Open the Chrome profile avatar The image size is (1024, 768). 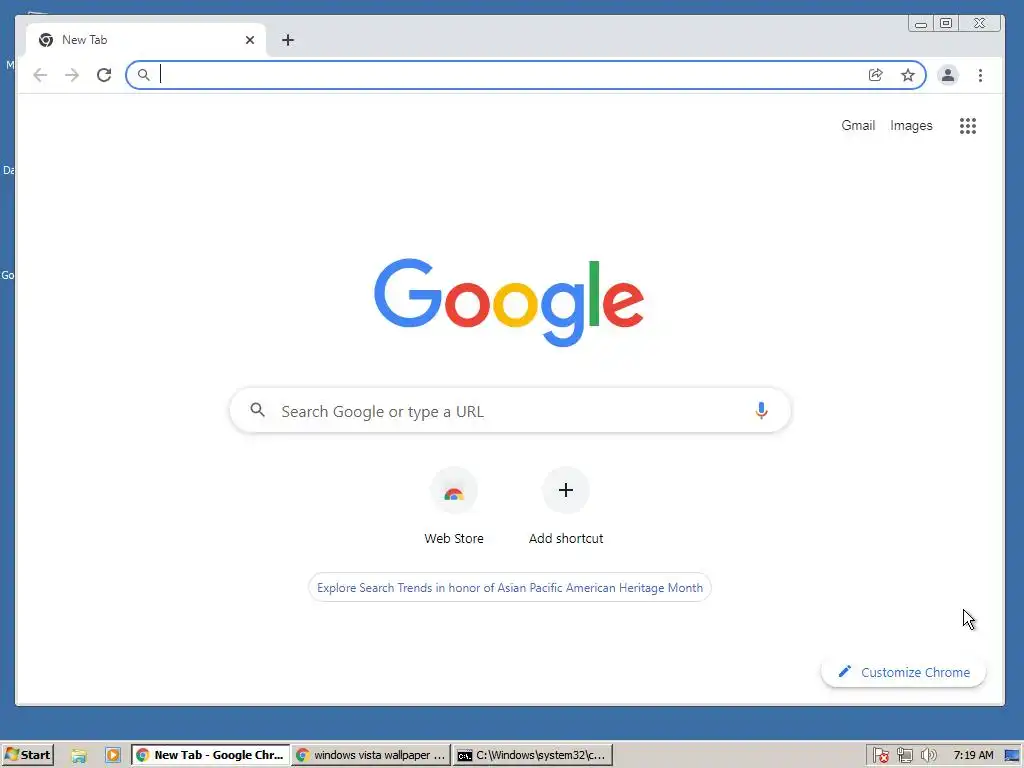(x=948, y=75)
